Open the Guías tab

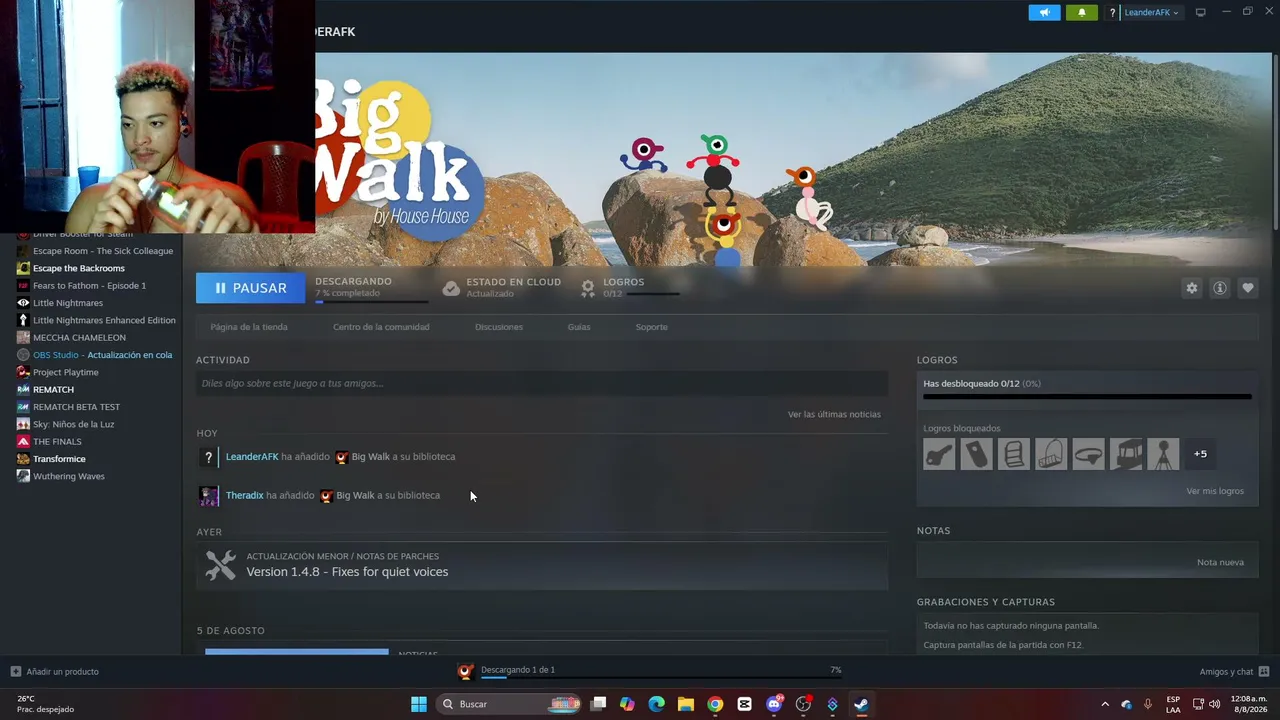579,327
